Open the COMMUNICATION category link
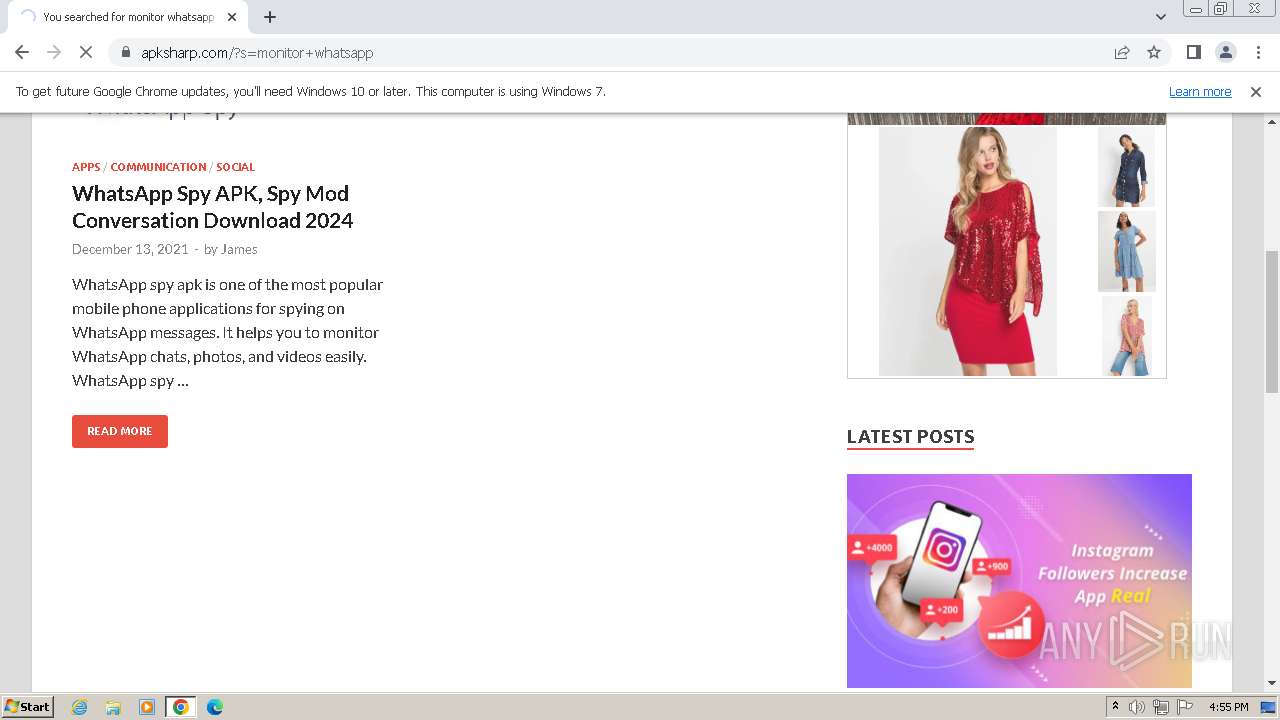Image resolution: width=1280 pixels, height=720 pixels. 158,167
